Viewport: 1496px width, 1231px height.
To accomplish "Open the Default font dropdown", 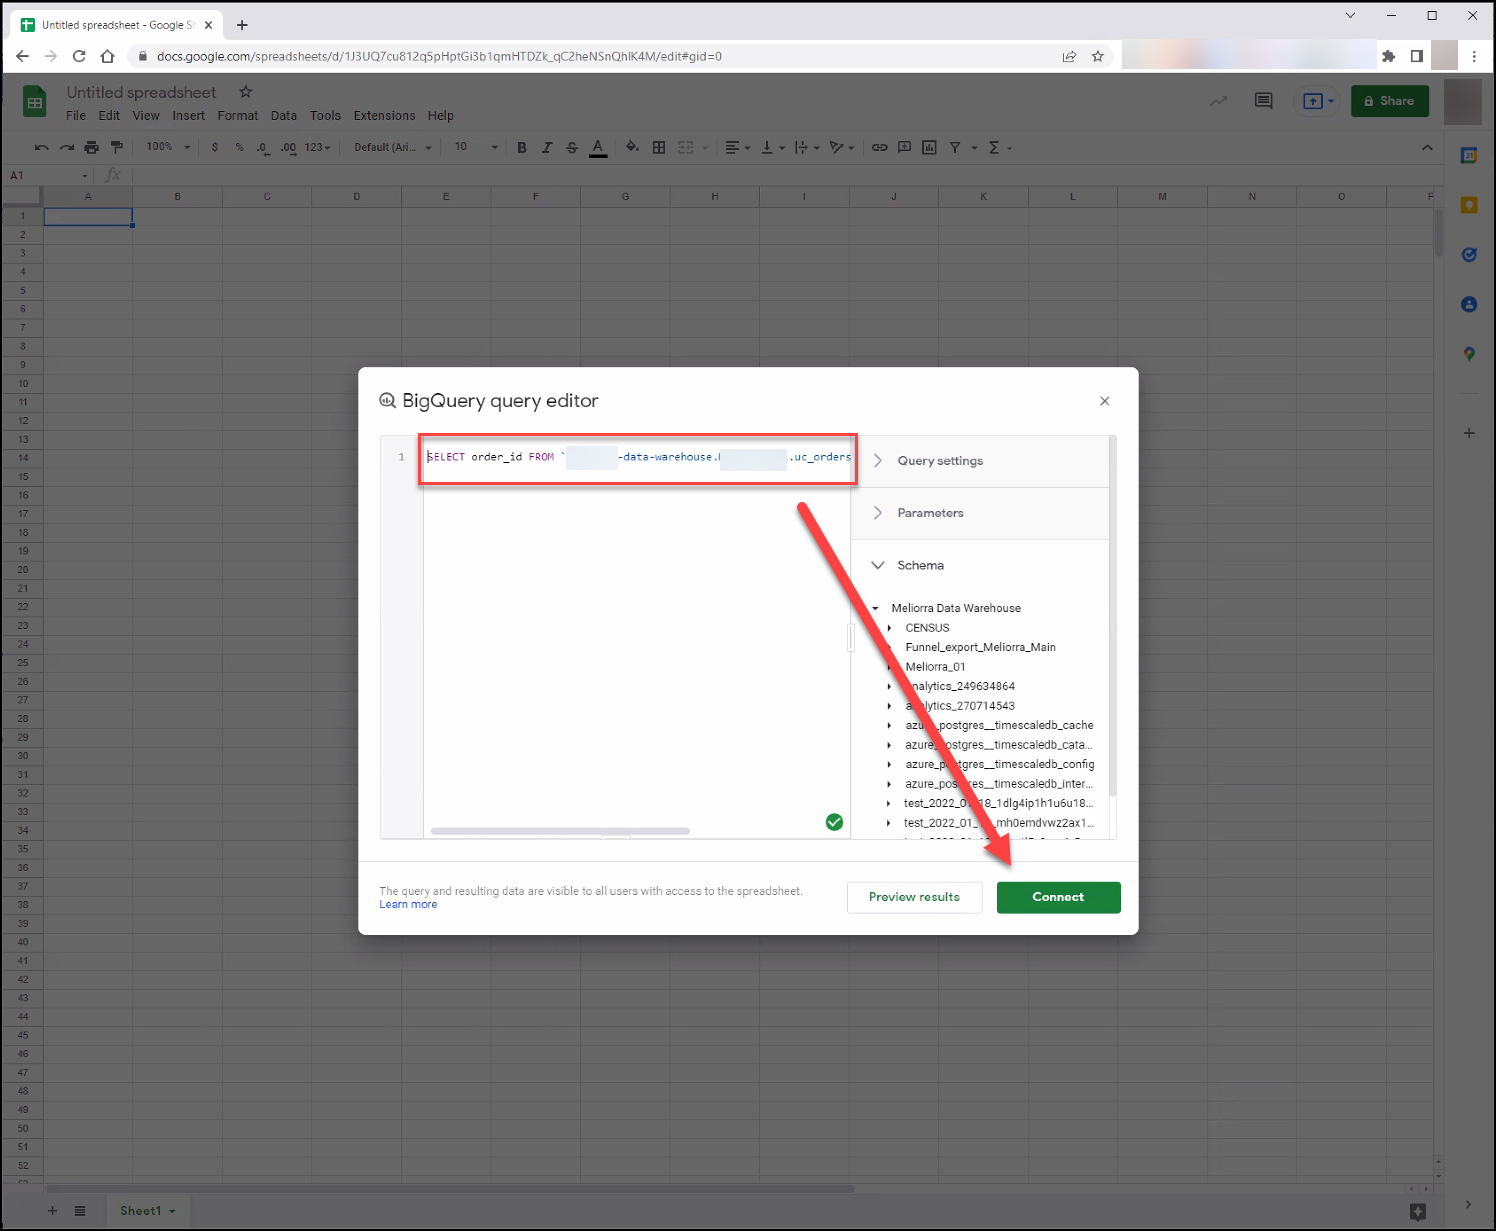I will (392, 147).
